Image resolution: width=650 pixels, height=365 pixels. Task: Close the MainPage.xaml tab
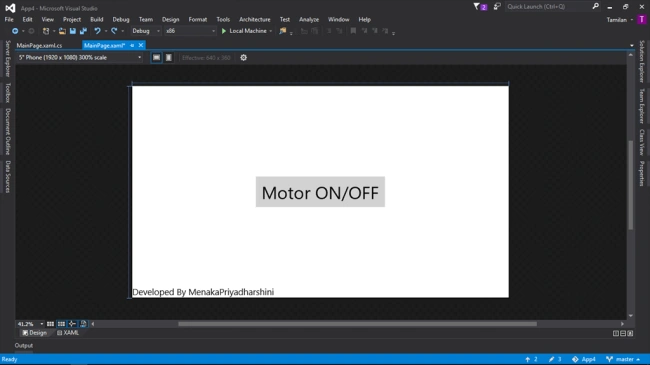[141, 45]
